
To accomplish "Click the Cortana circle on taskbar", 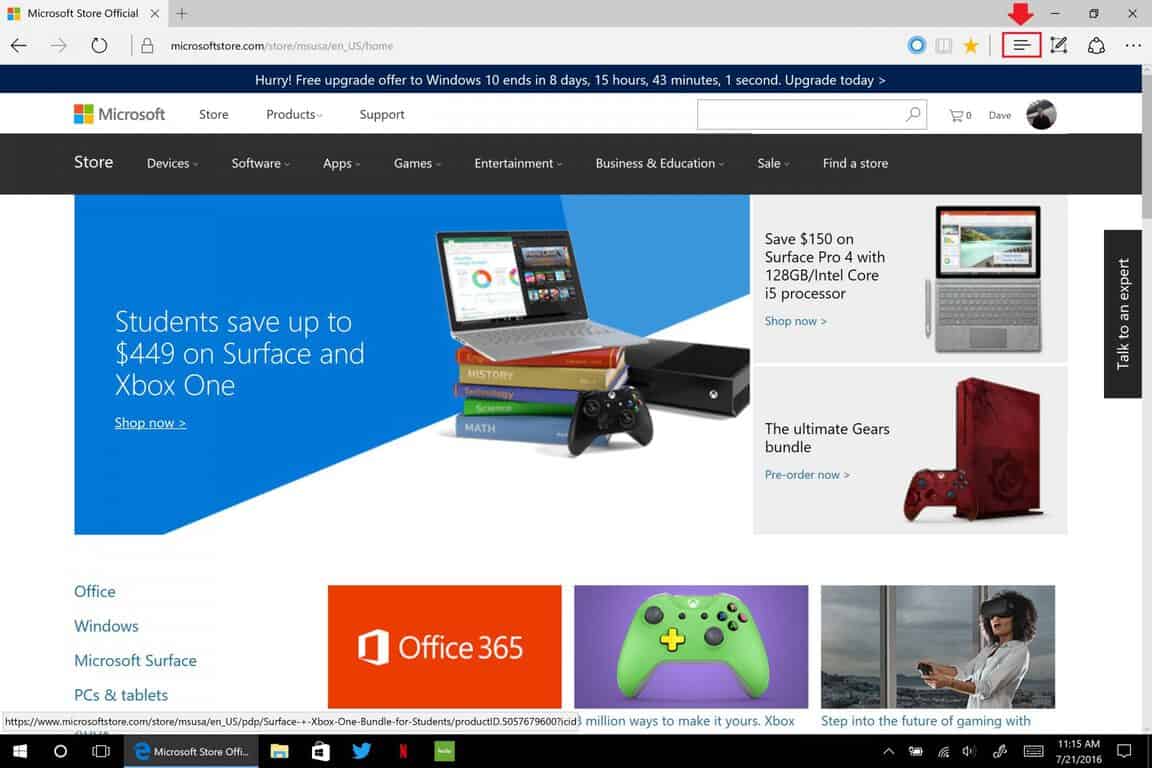I will (x=60, y=751).
